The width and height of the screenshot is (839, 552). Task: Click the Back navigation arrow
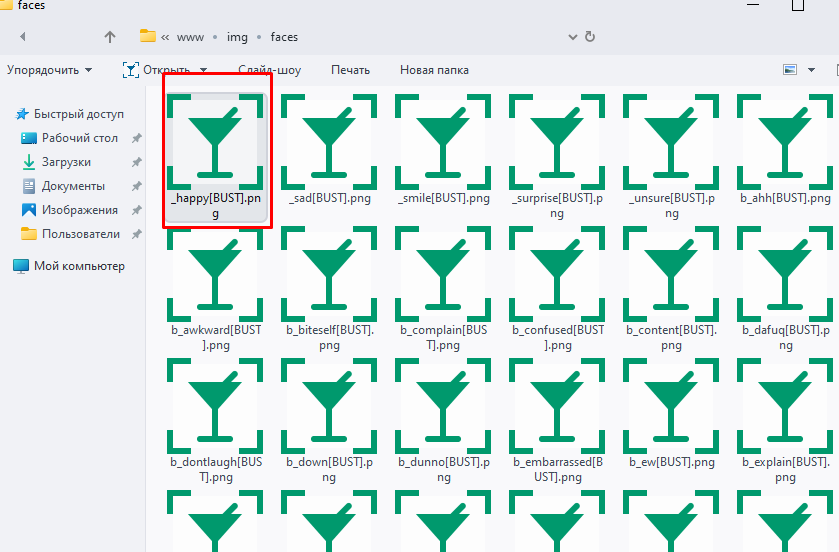pos(22,37)
